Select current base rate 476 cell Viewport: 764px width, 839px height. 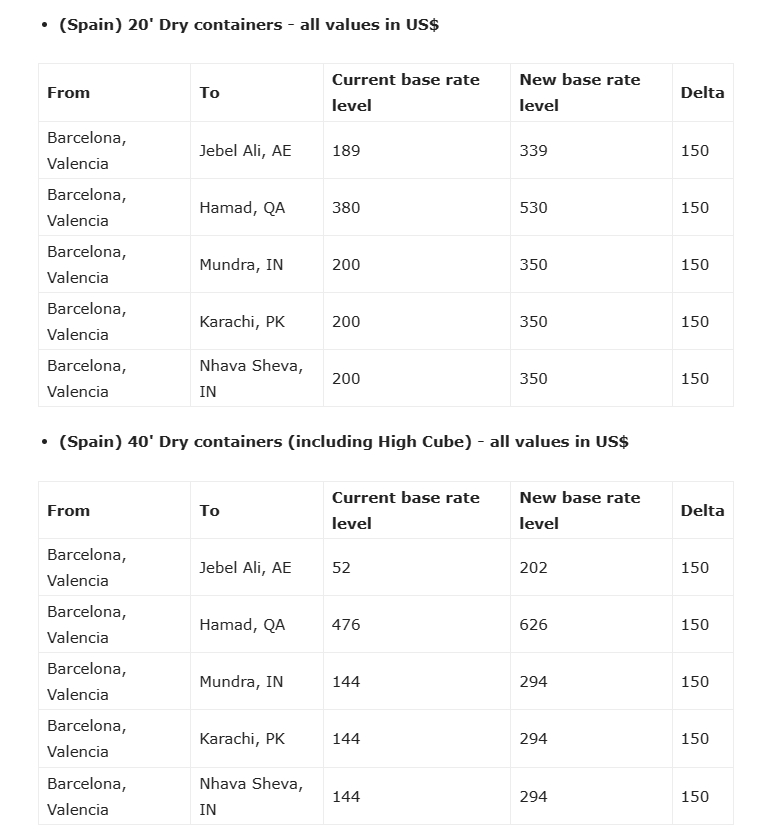pyautogui.click(x=346, y=625)
